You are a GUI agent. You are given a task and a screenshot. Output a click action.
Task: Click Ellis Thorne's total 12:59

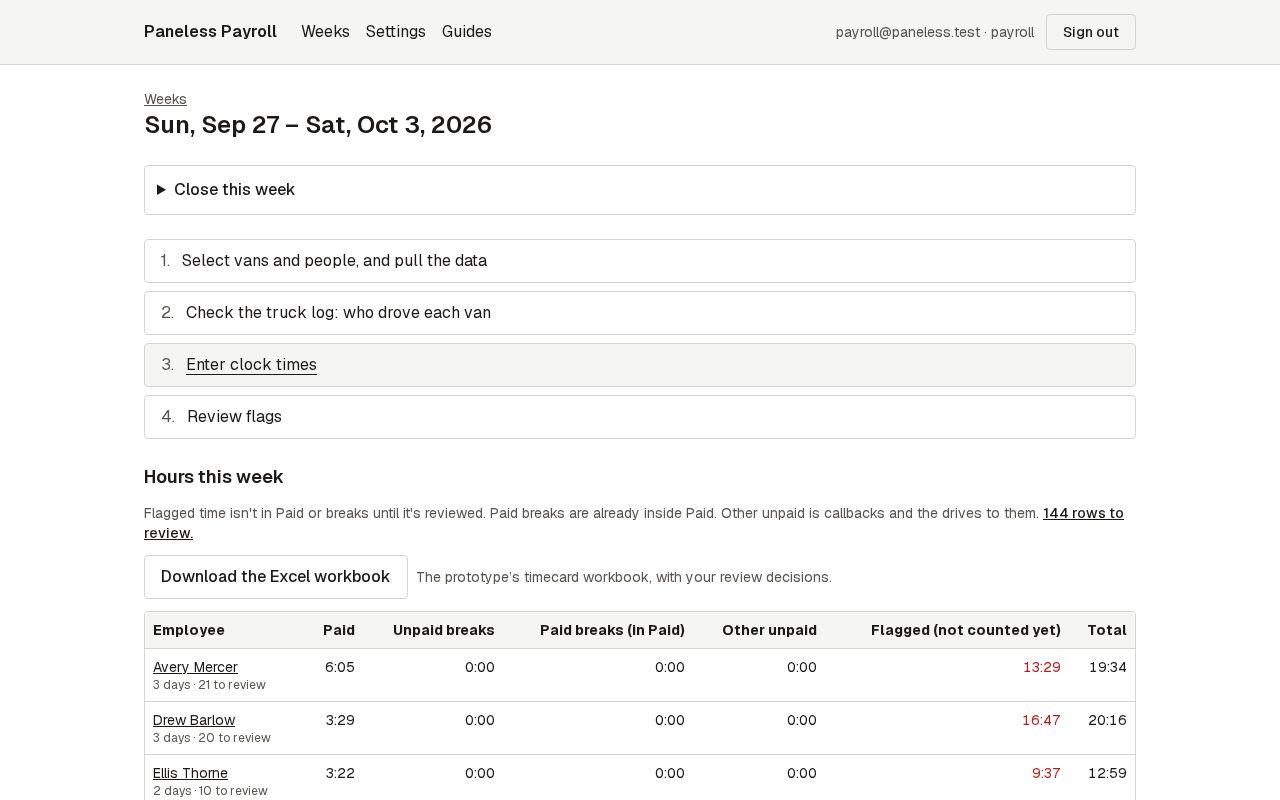point(1108,773)
